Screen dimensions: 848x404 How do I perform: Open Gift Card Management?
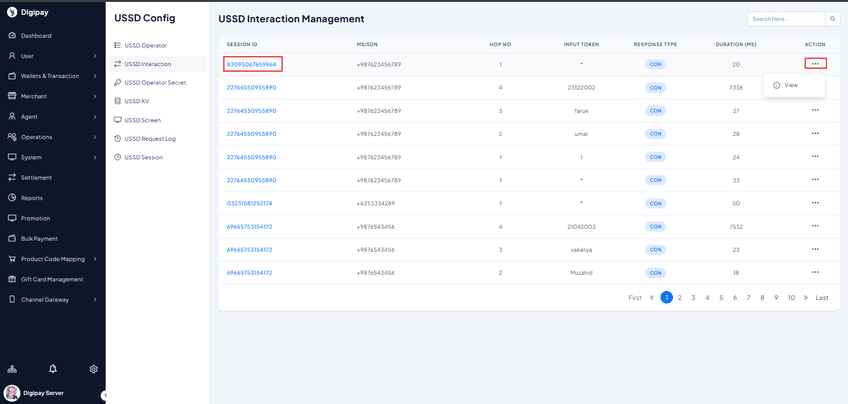click(x=52, y=280)
